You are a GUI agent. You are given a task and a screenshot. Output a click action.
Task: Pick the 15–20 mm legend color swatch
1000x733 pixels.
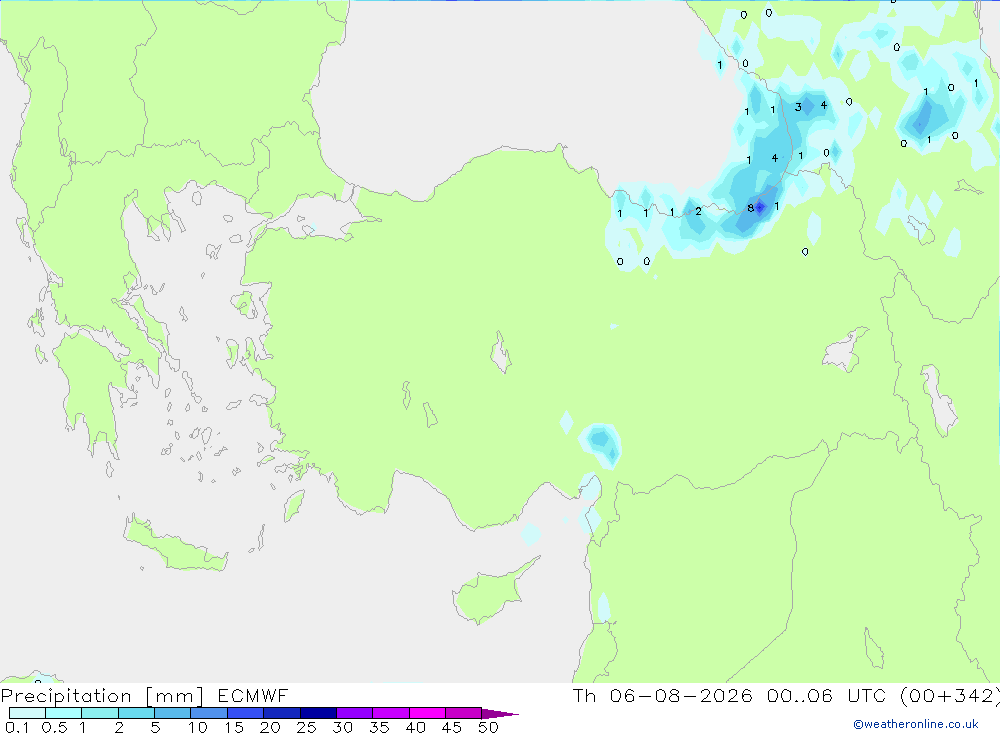(246, 713)
